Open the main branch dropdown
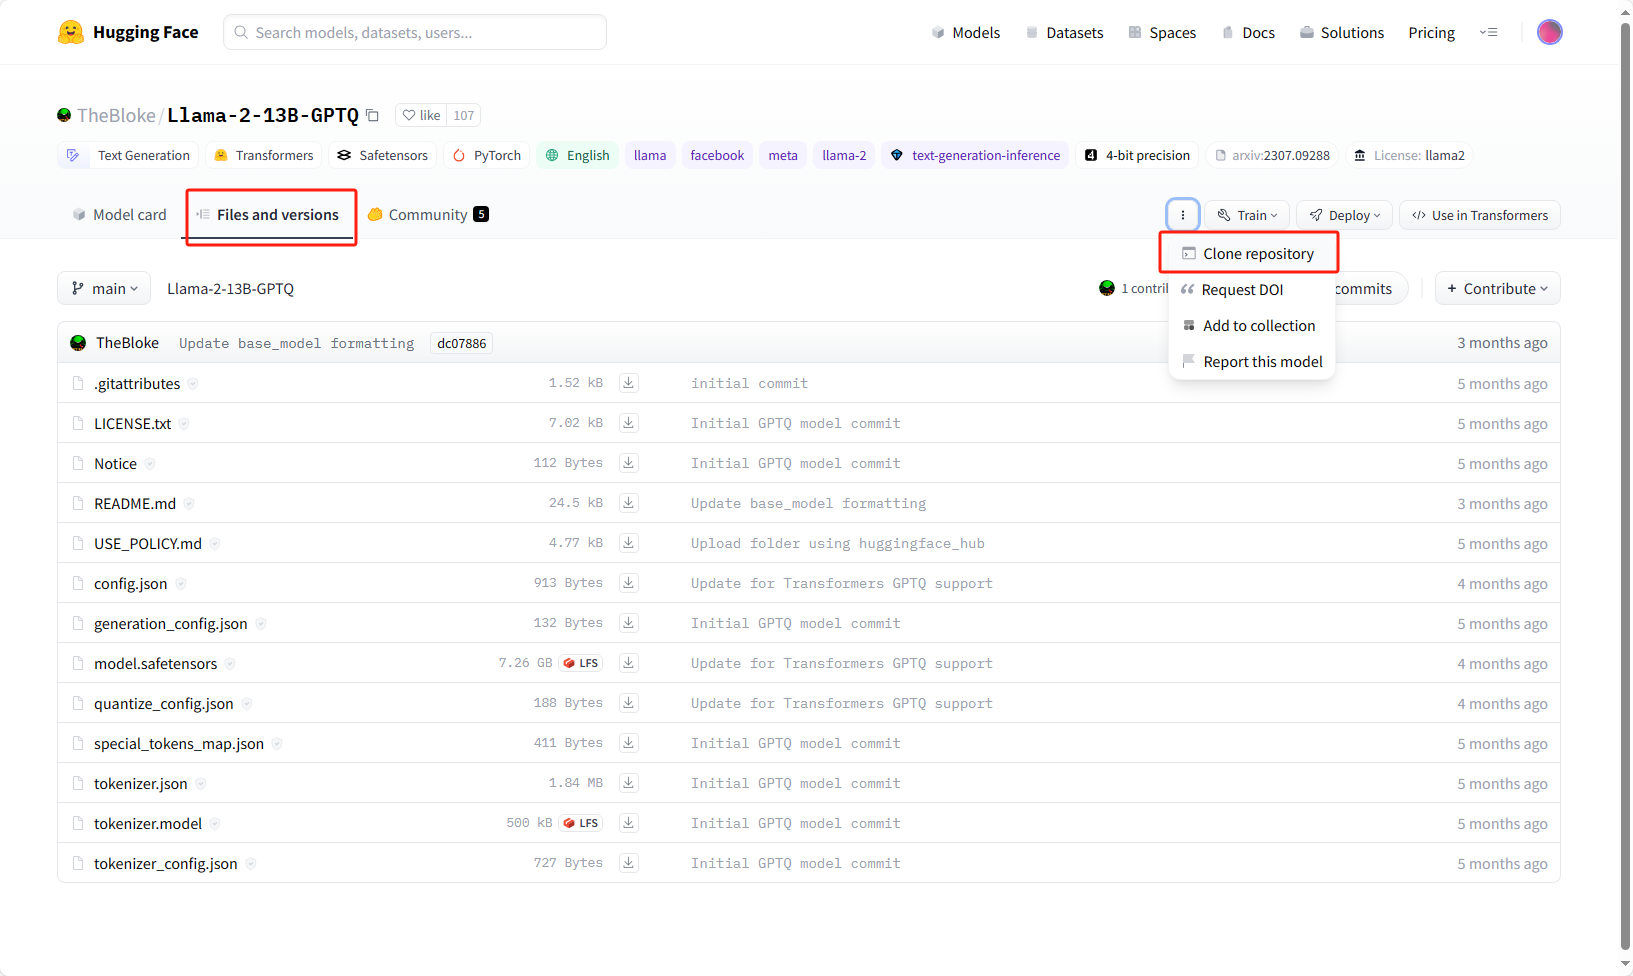The height and width of the screenshot is (976, 1633). (x=104, y=288)
